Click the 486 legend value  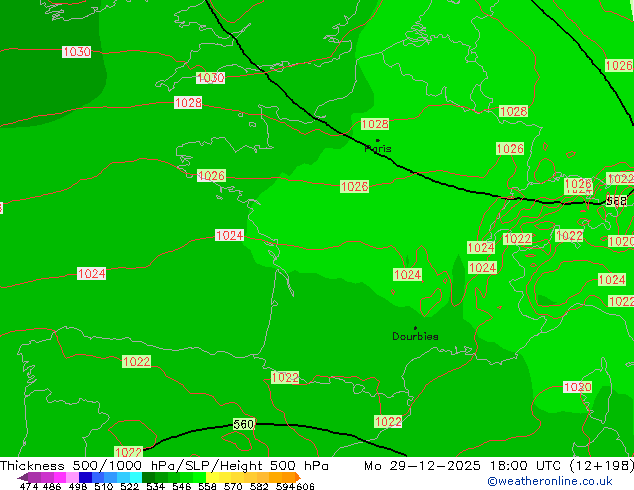point(52,486)
